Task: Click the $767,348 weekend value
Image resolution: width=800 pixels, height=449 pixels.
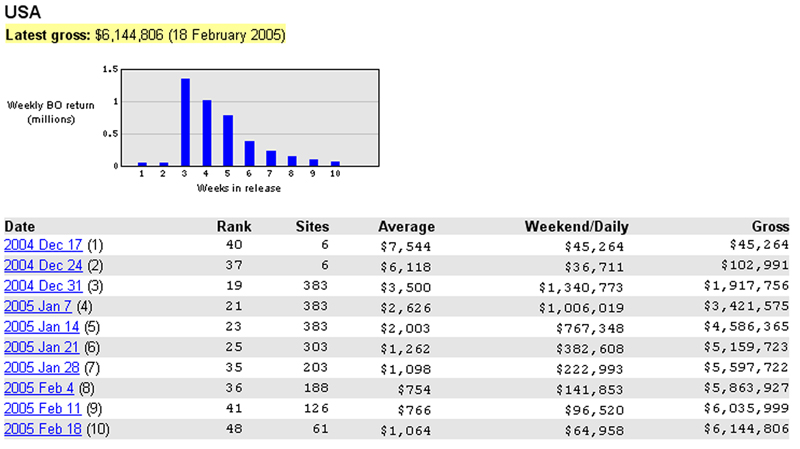Action: [x=590, y=329]
